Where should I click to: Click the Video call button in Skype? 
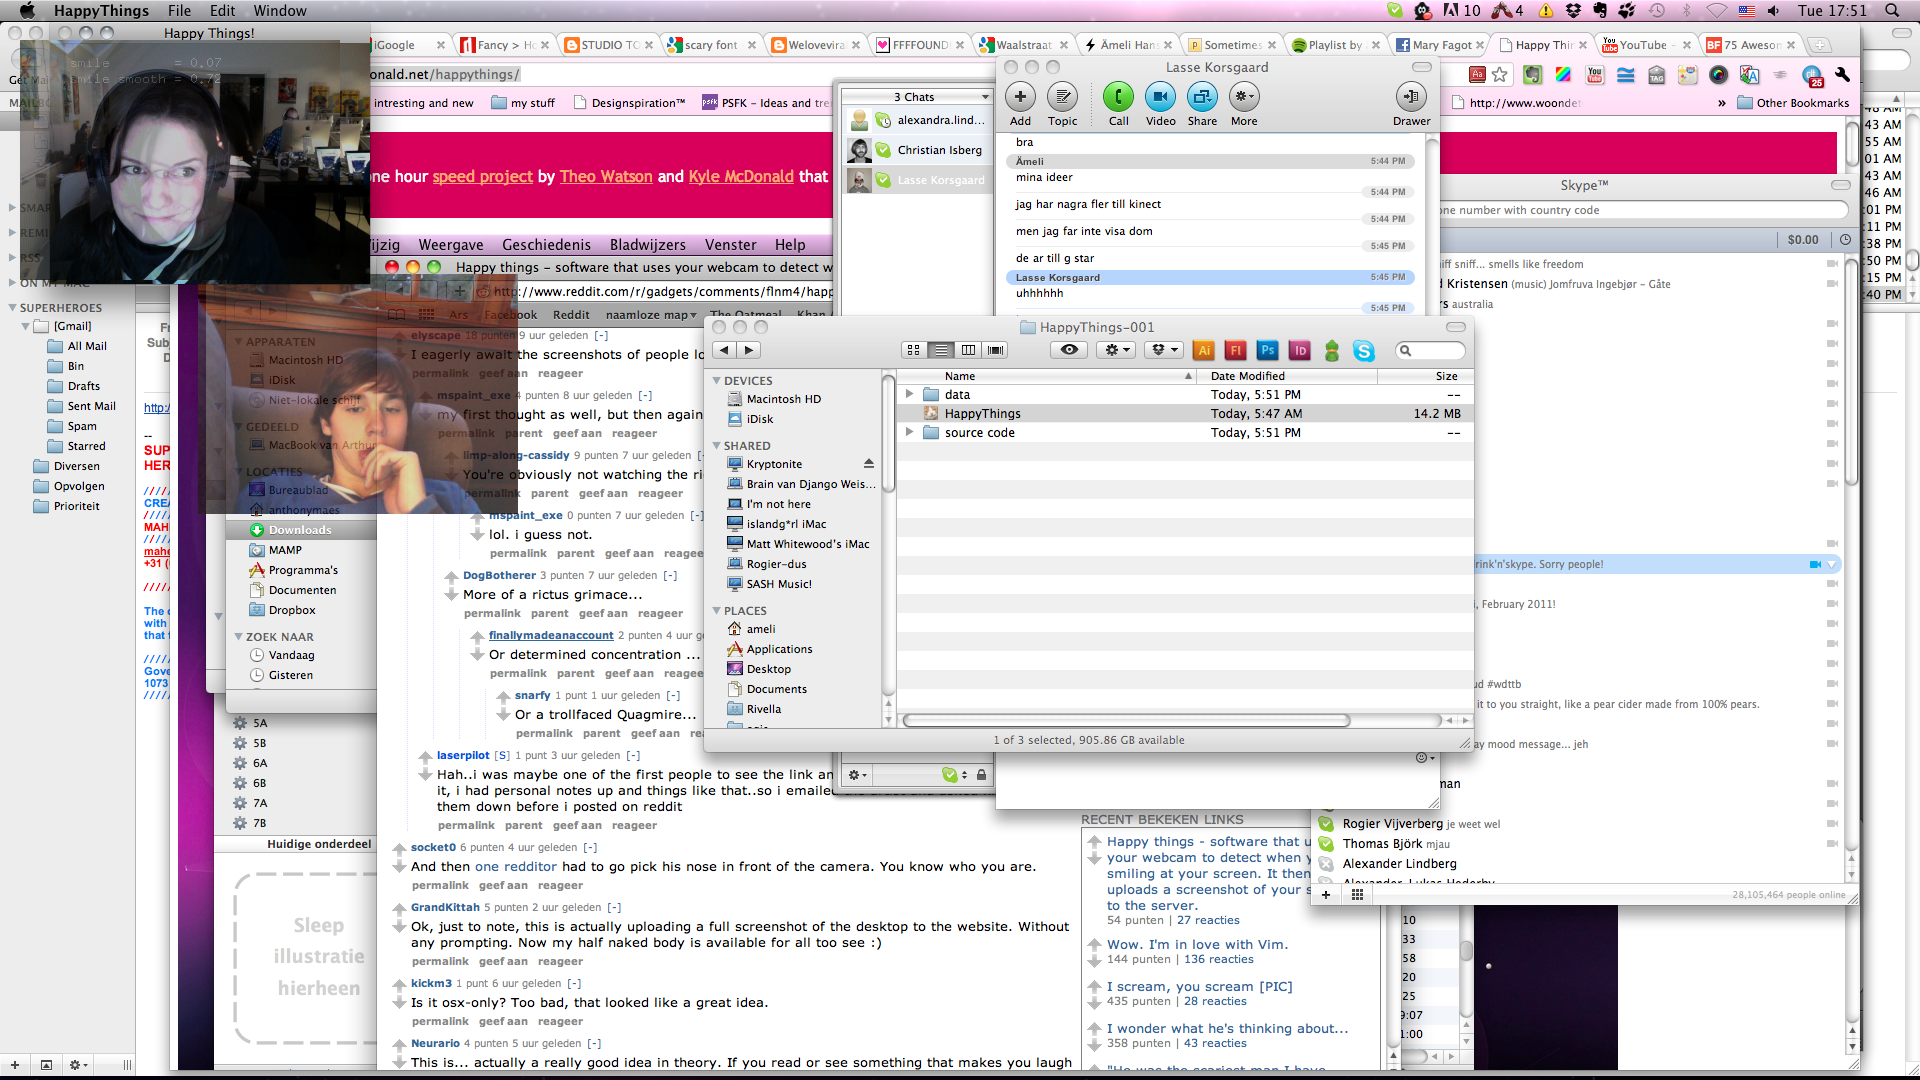1160,98
